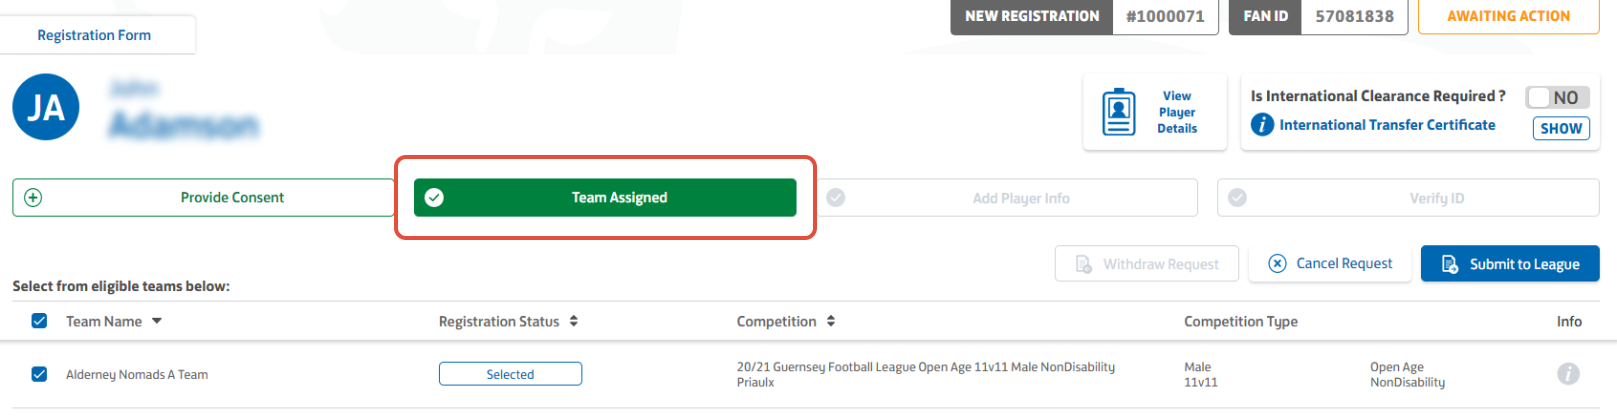Screen dimensions: 1617x418
Task: Click the plus icon on Provide Consent
Action: click(x=33, y=198)
